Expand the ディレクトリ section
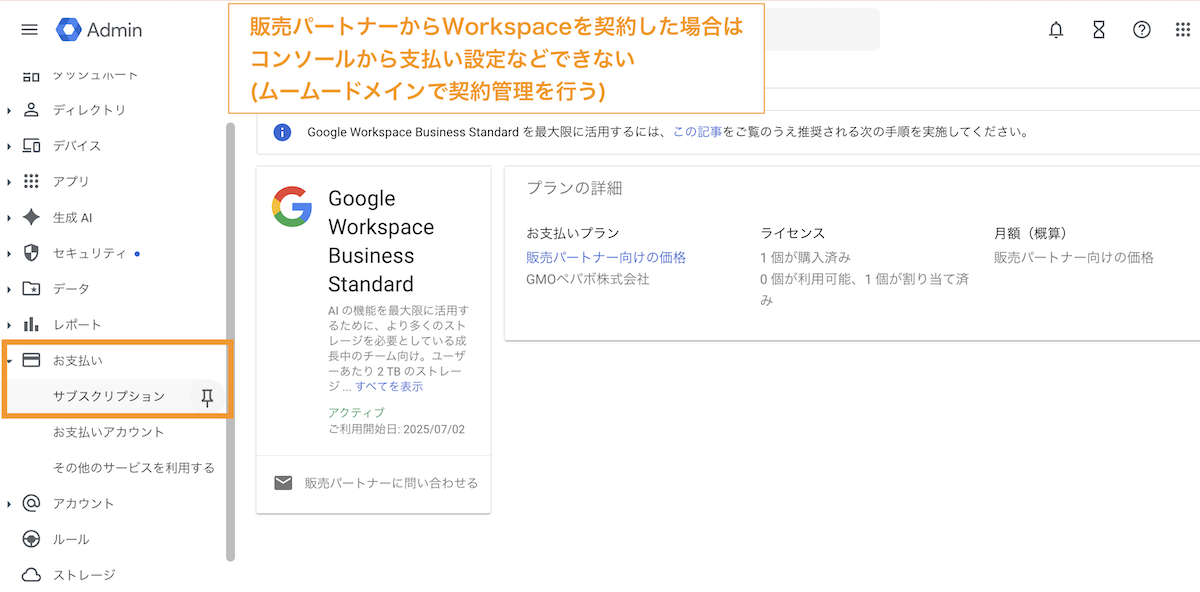The width and height of the screenshot is (1200, 592). click(9, 110)
